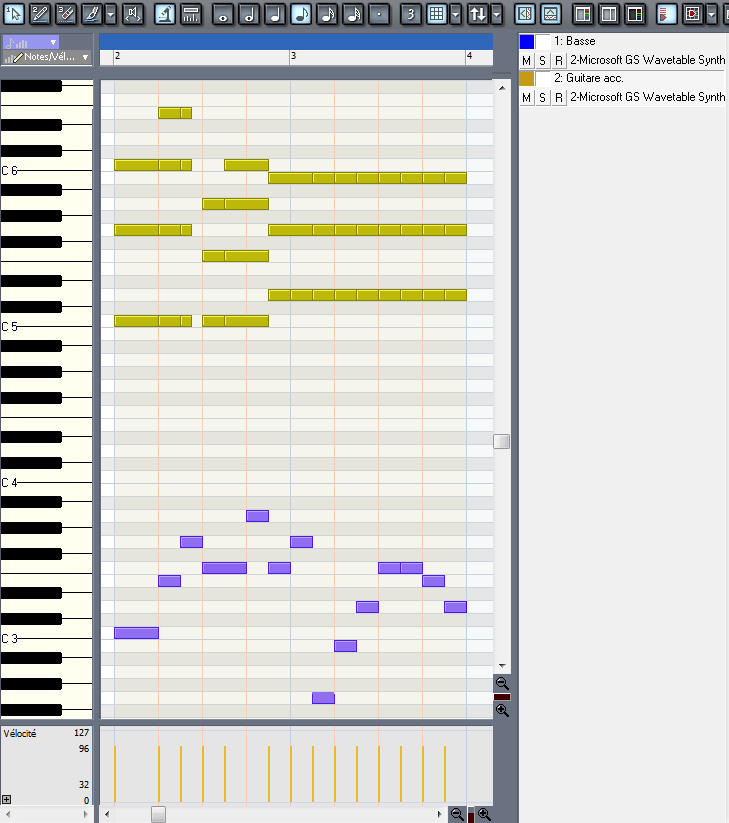Select the Erase tool

pos(66,14)
